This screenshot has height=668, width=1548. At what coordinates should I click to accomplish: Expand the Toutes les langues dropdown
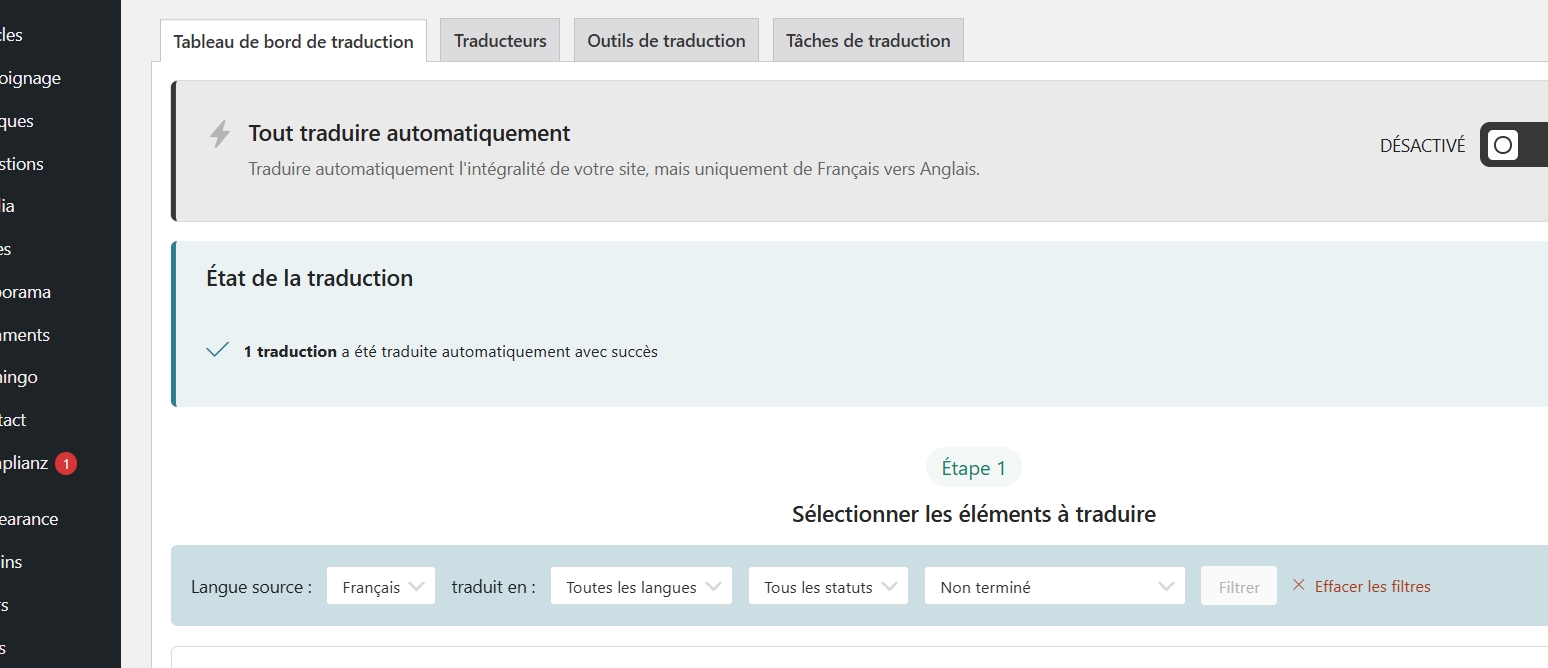tap(641, 587)
